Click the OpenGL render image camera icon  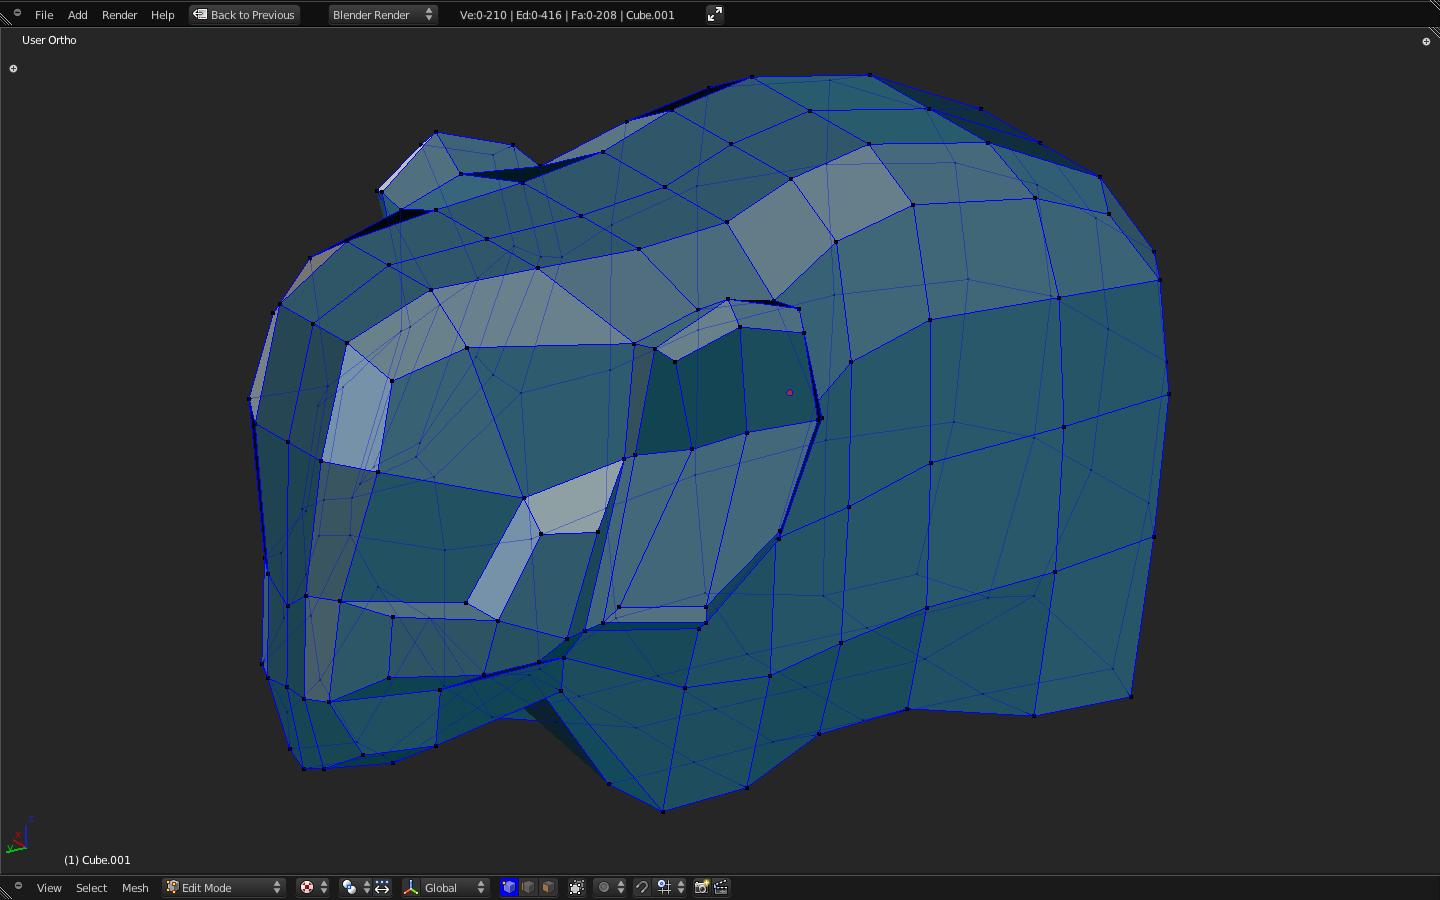[702, 887]
